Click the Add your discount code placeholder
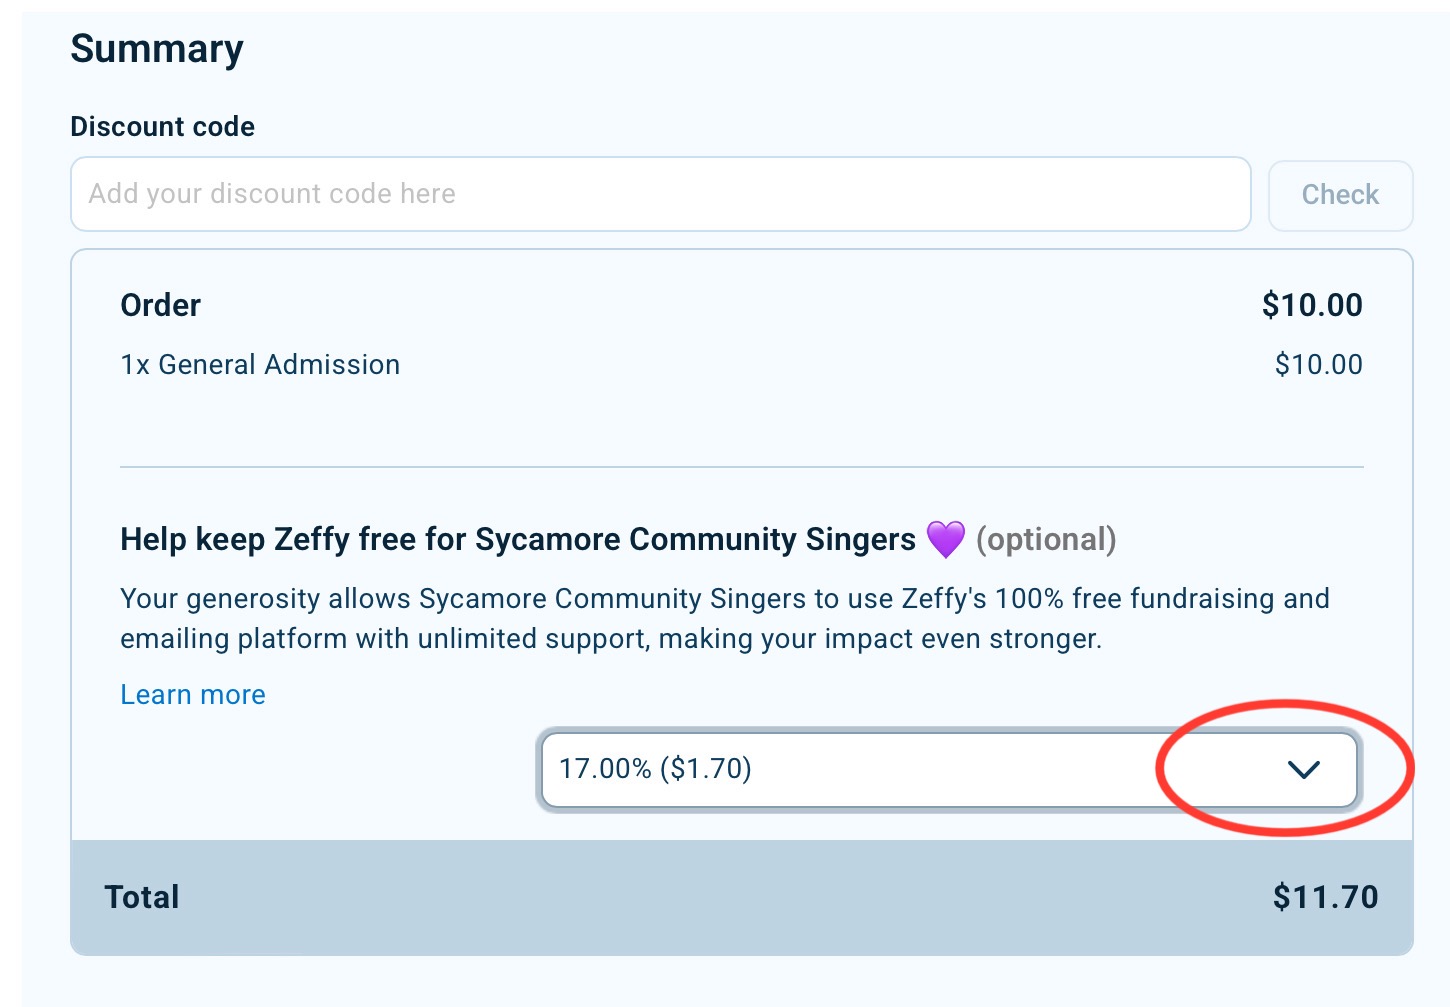Viewport: 1450px width, 1007px height. click(272, 194)
